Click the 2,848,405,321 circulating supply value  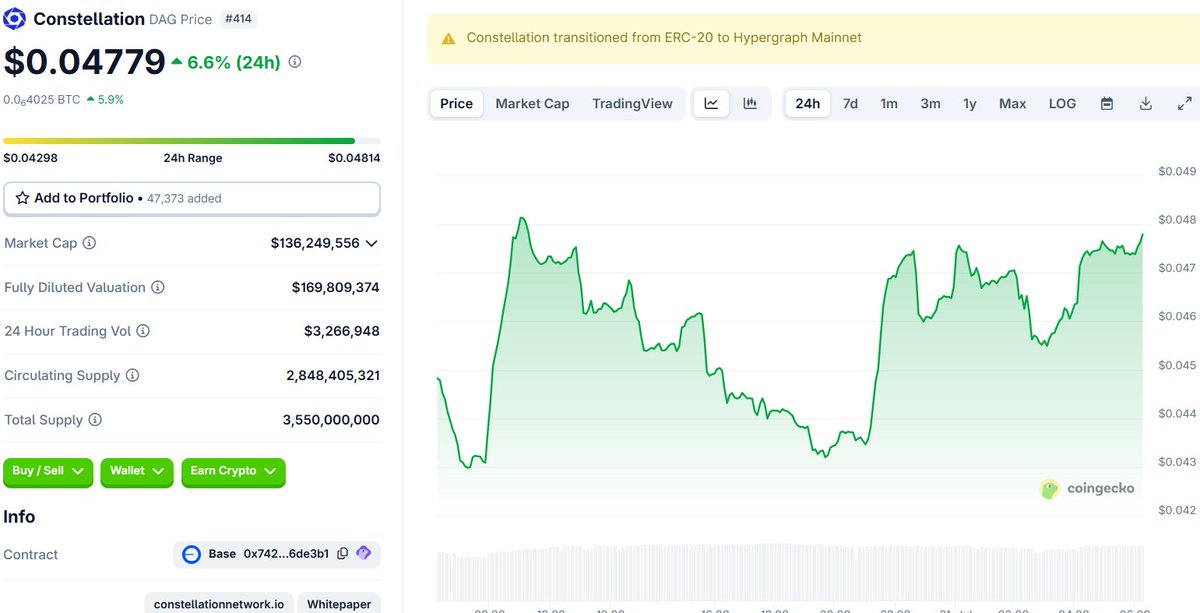(x=333, y=376)
